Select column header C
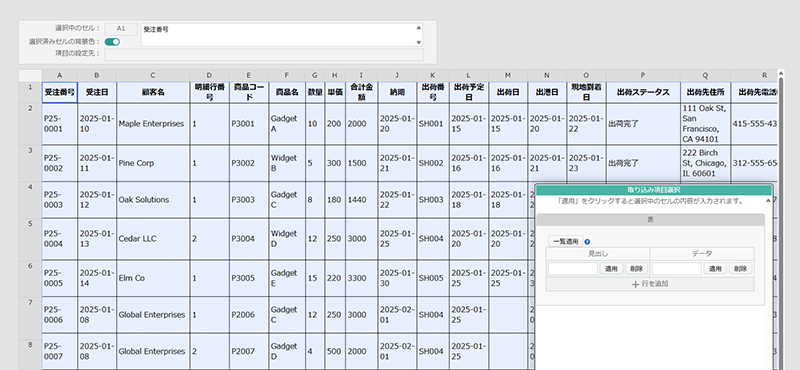This screenshot has width=800, height=370. click(x=153, y=76)
